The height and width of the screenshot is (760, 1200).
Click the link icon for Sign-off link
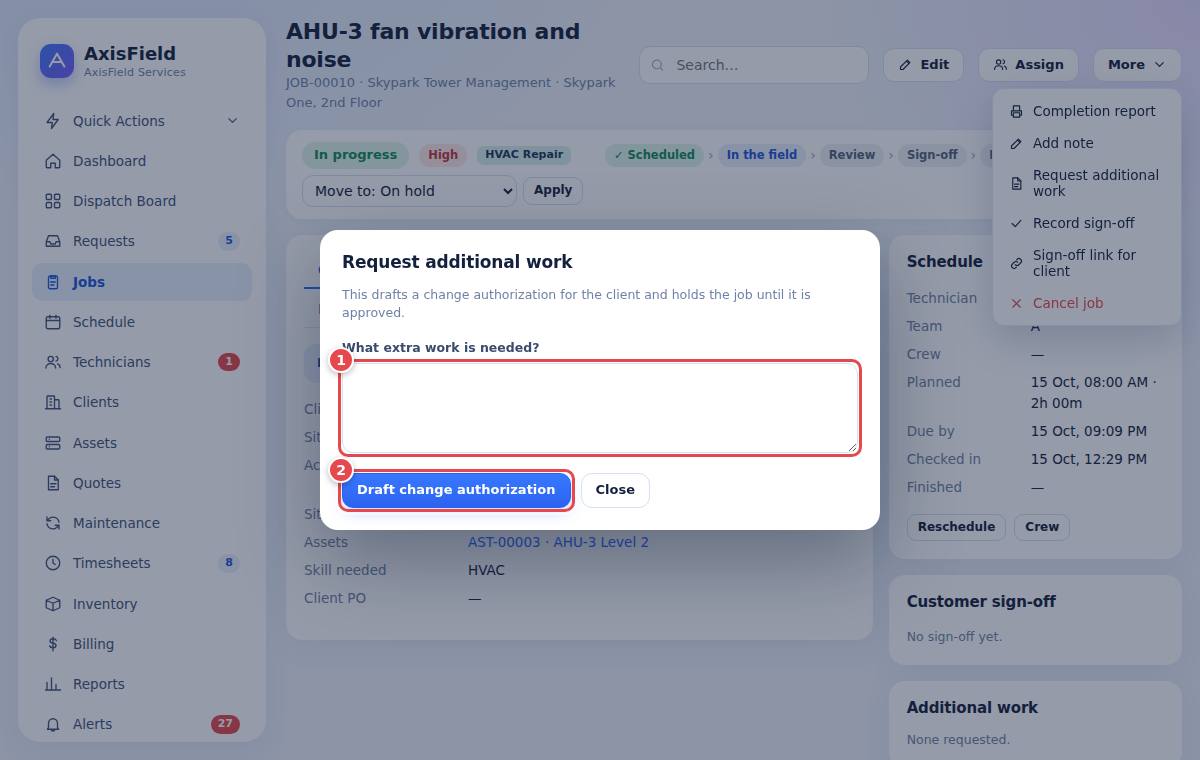click(1016, 263)
